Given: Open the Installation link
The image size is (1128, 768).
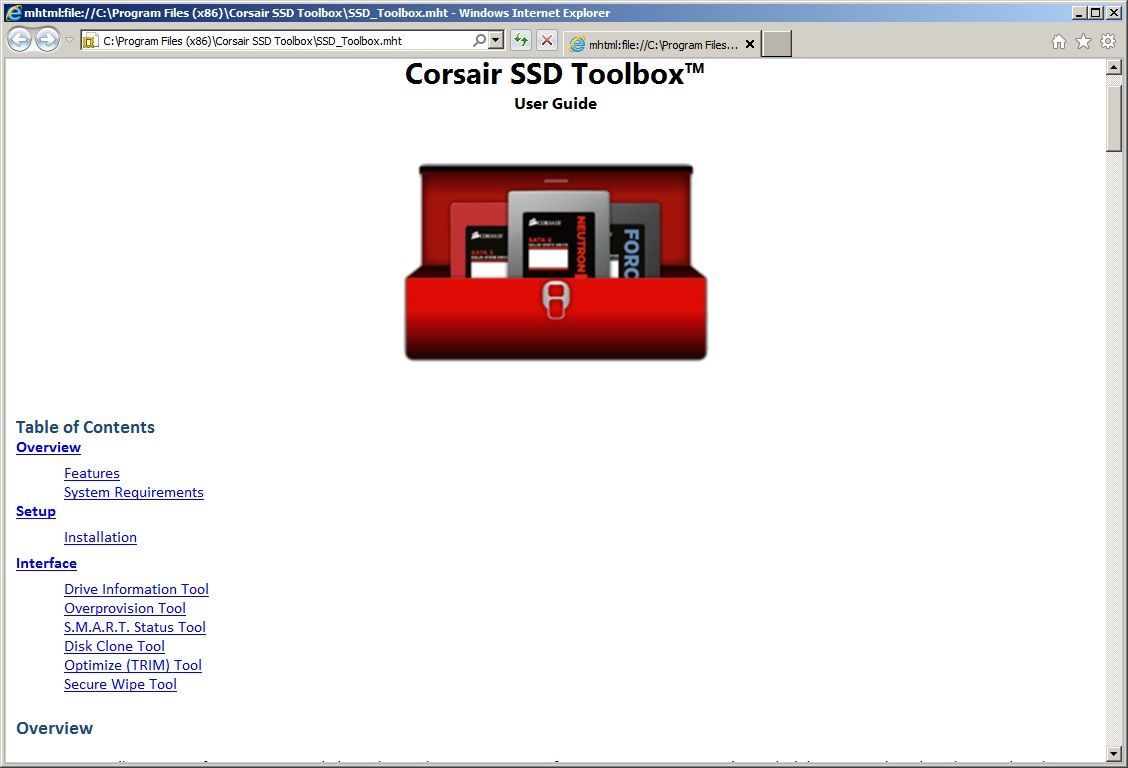Looking at the screenshot, I should pyautogui.click(x=100, y=537).
